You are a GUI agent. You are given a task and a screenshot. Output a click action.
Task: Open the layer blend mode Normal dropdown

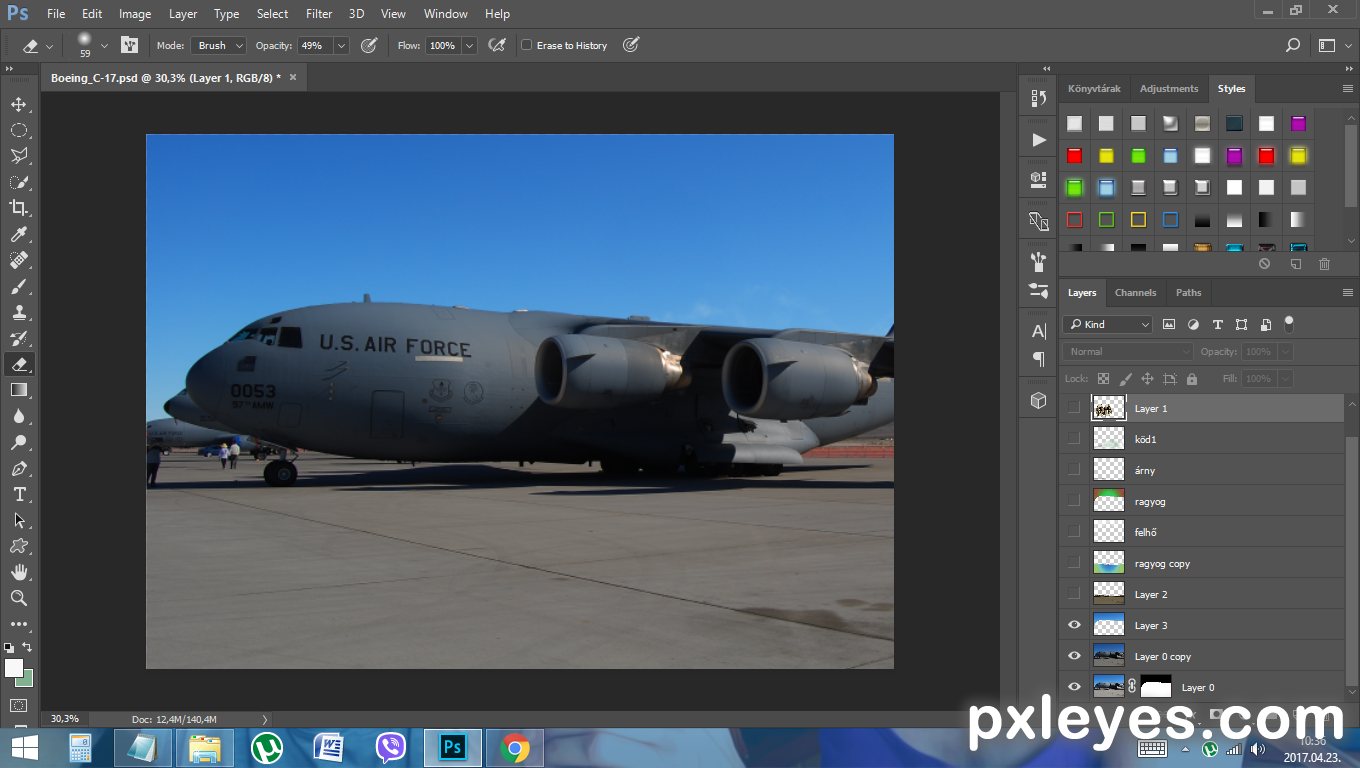click(x=1128, y=352)
